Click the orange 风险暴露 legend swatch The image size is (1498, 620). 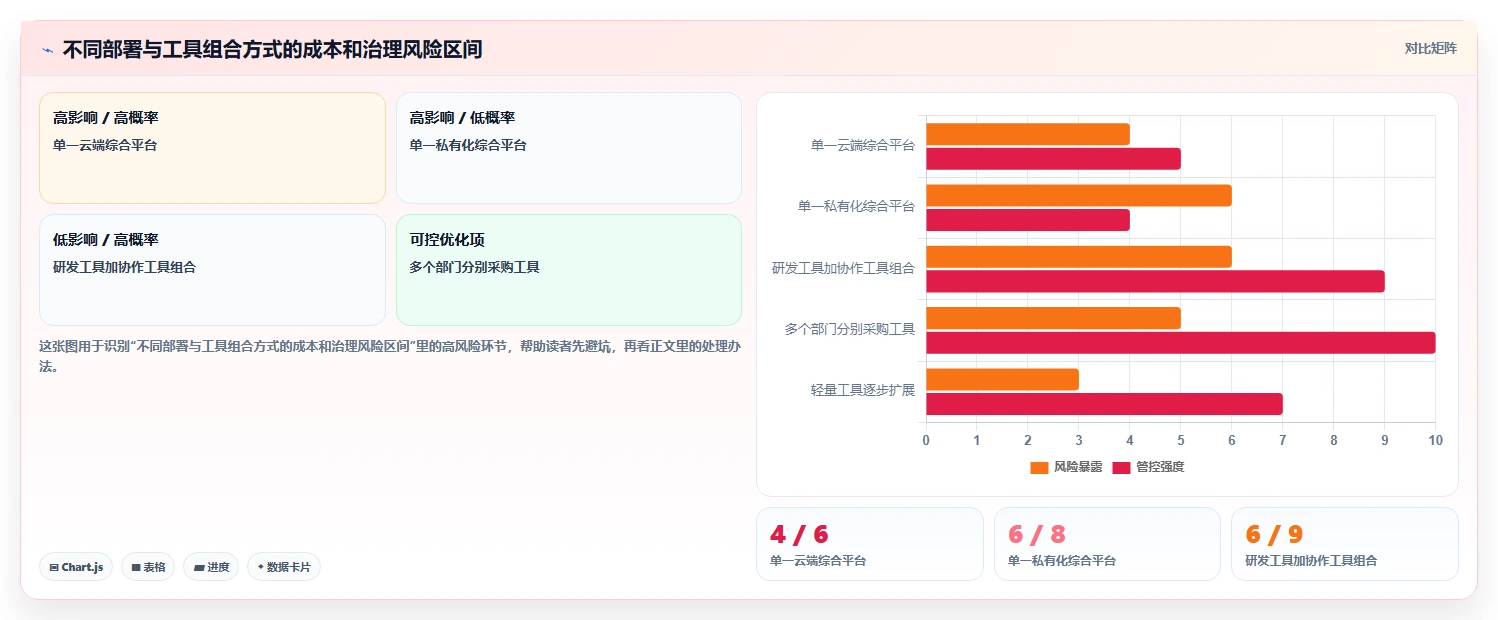click(x=1040, y=467)
